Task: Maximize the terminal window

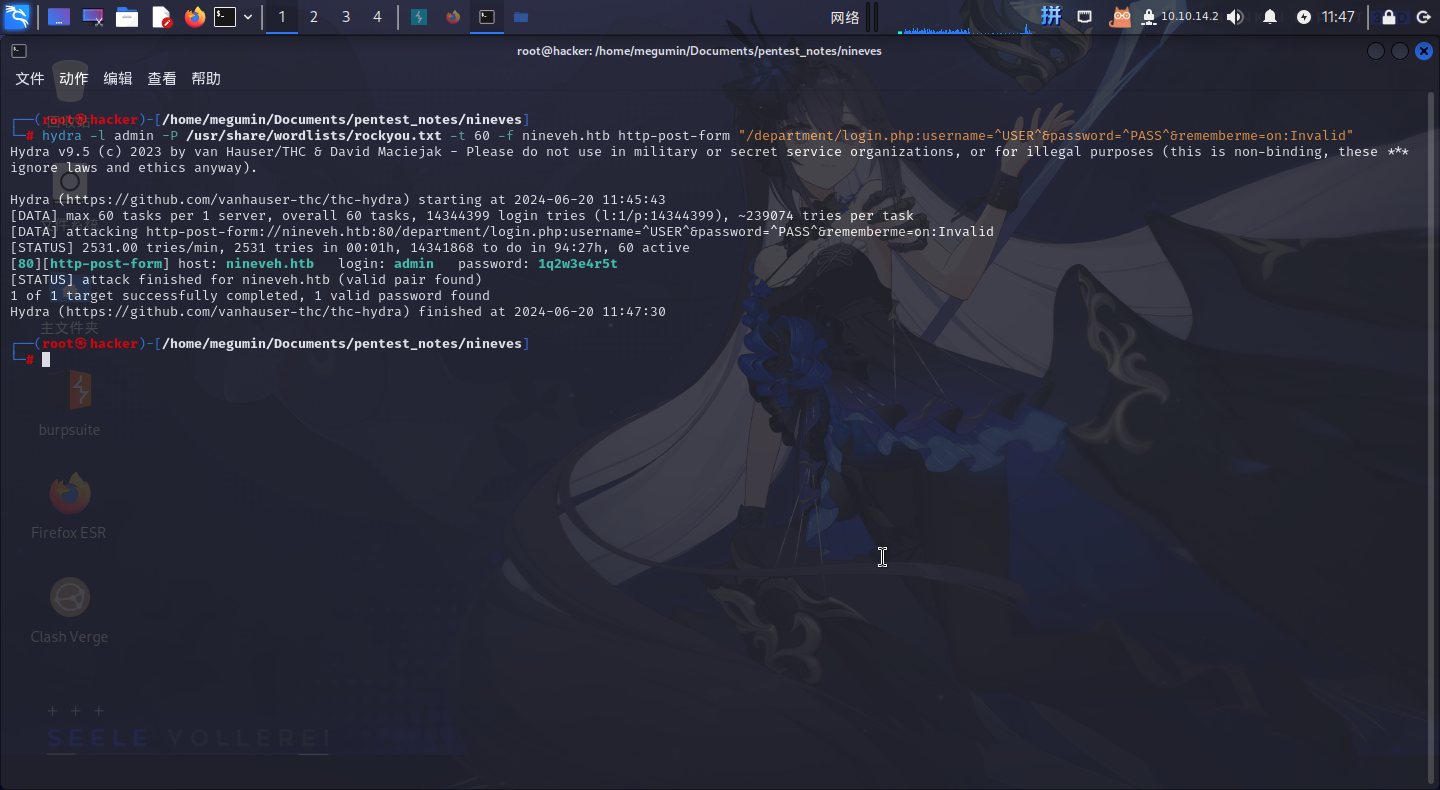Action: pos(1400,51)
